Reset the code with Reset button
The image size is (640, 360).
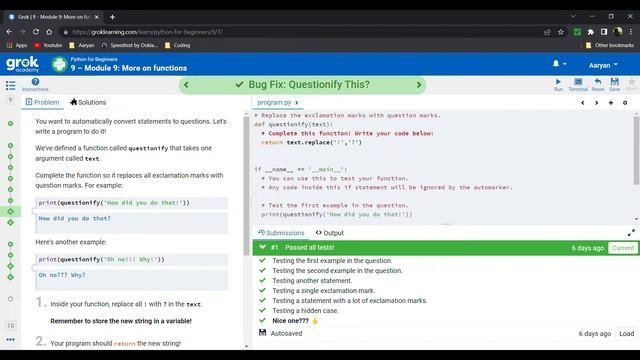598,84
